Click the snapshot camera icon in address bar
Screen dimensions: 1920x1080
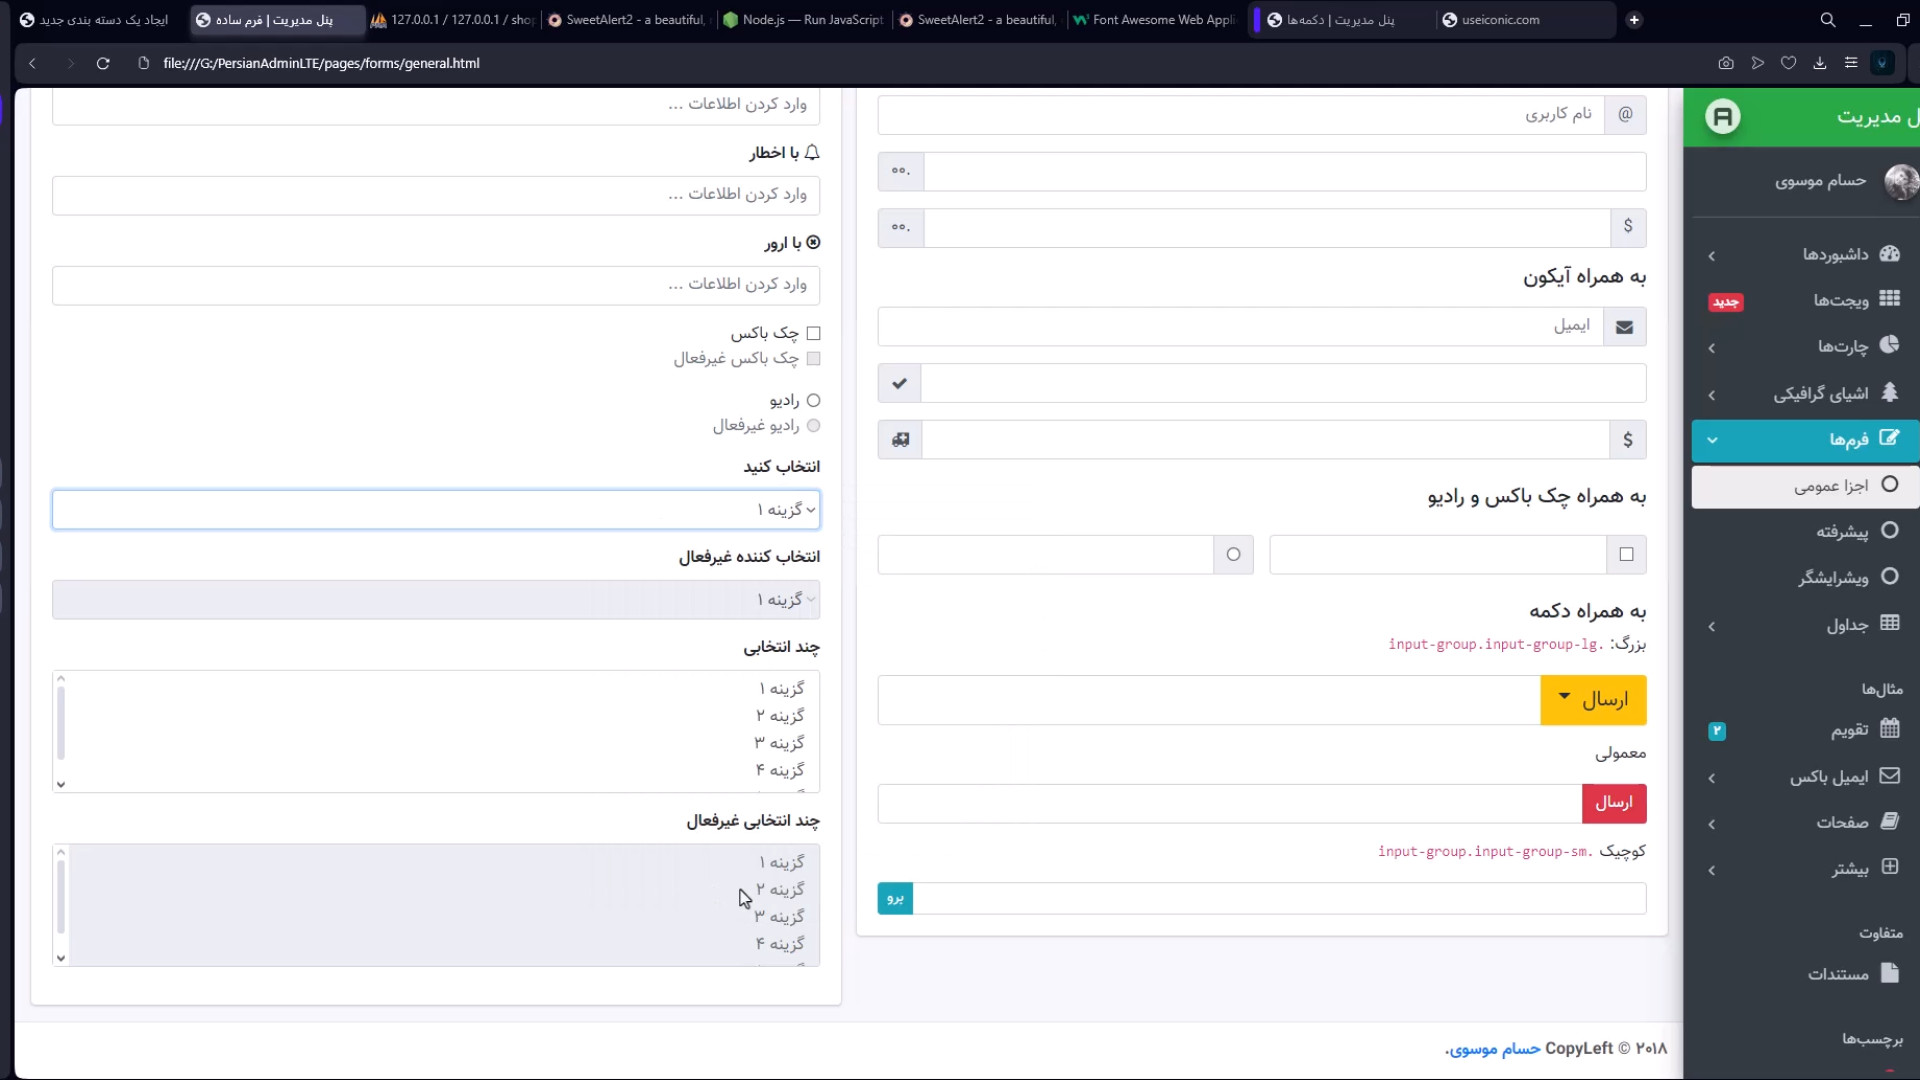(1726, 63)
